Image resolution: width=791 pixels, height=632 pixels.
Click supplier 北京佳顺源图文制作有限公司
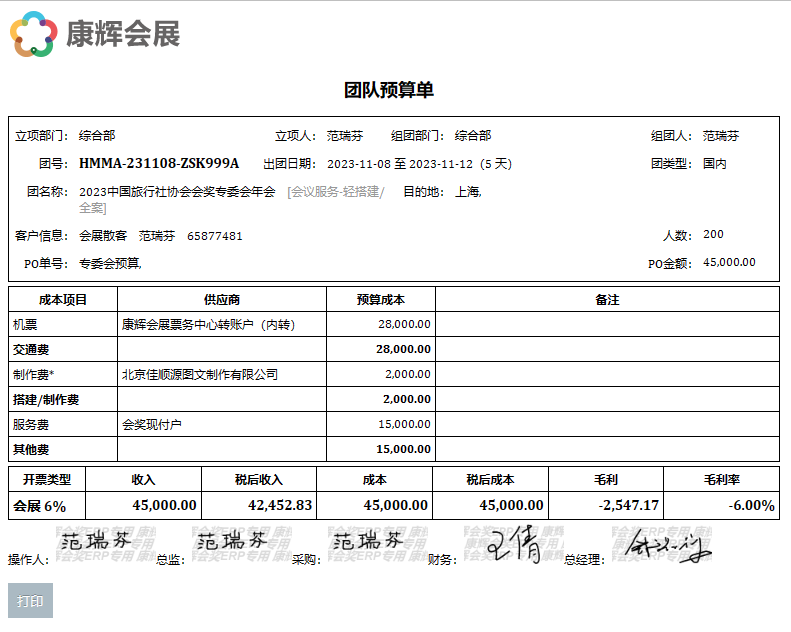coord(199,374)
